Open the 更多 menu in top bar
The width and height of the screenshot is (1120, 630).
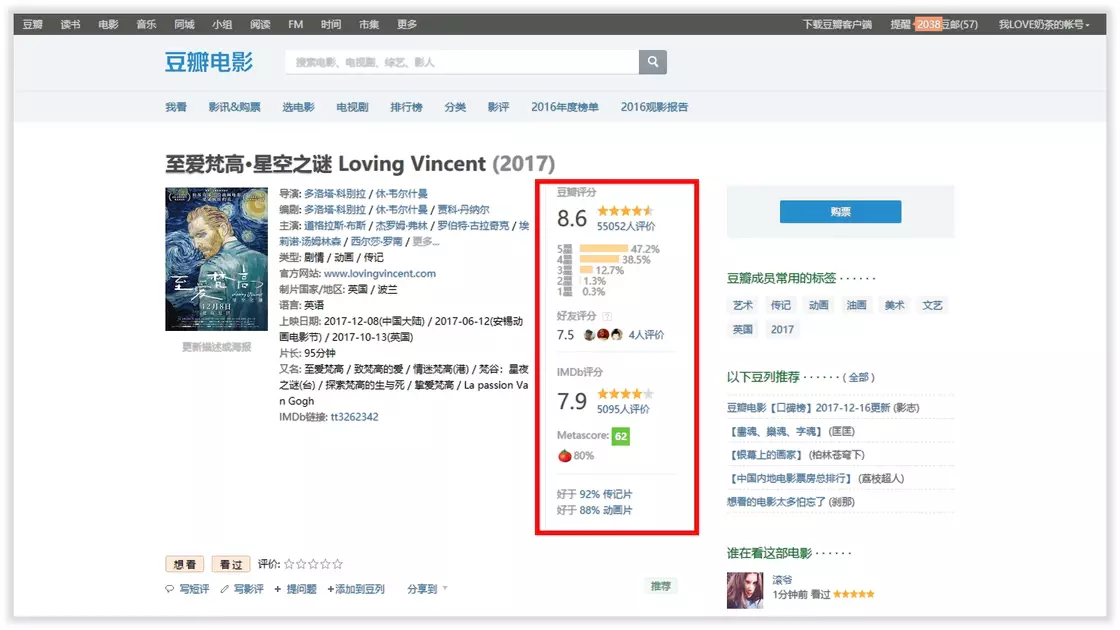click(x=407, y=24)
